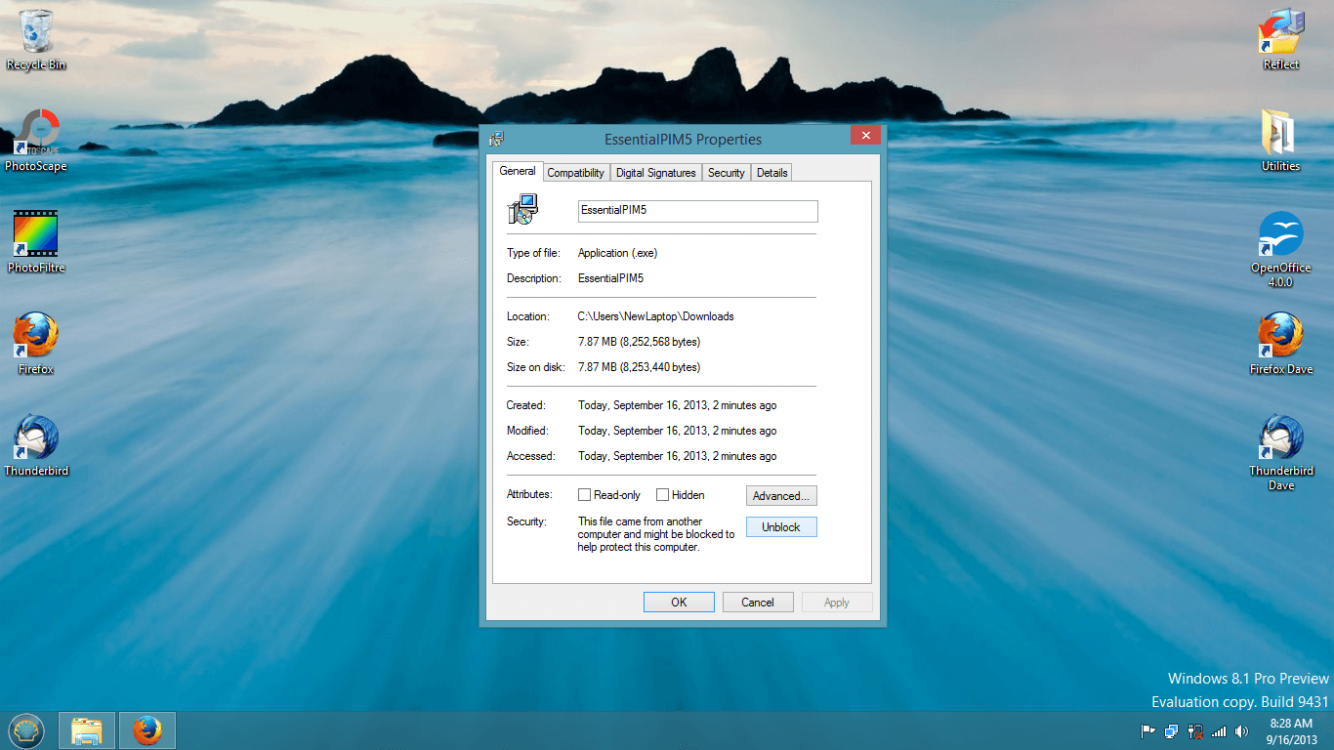Viewport: 1334px width, 750px height.
Task: Switch to the General tab
Action: (518, 171)
